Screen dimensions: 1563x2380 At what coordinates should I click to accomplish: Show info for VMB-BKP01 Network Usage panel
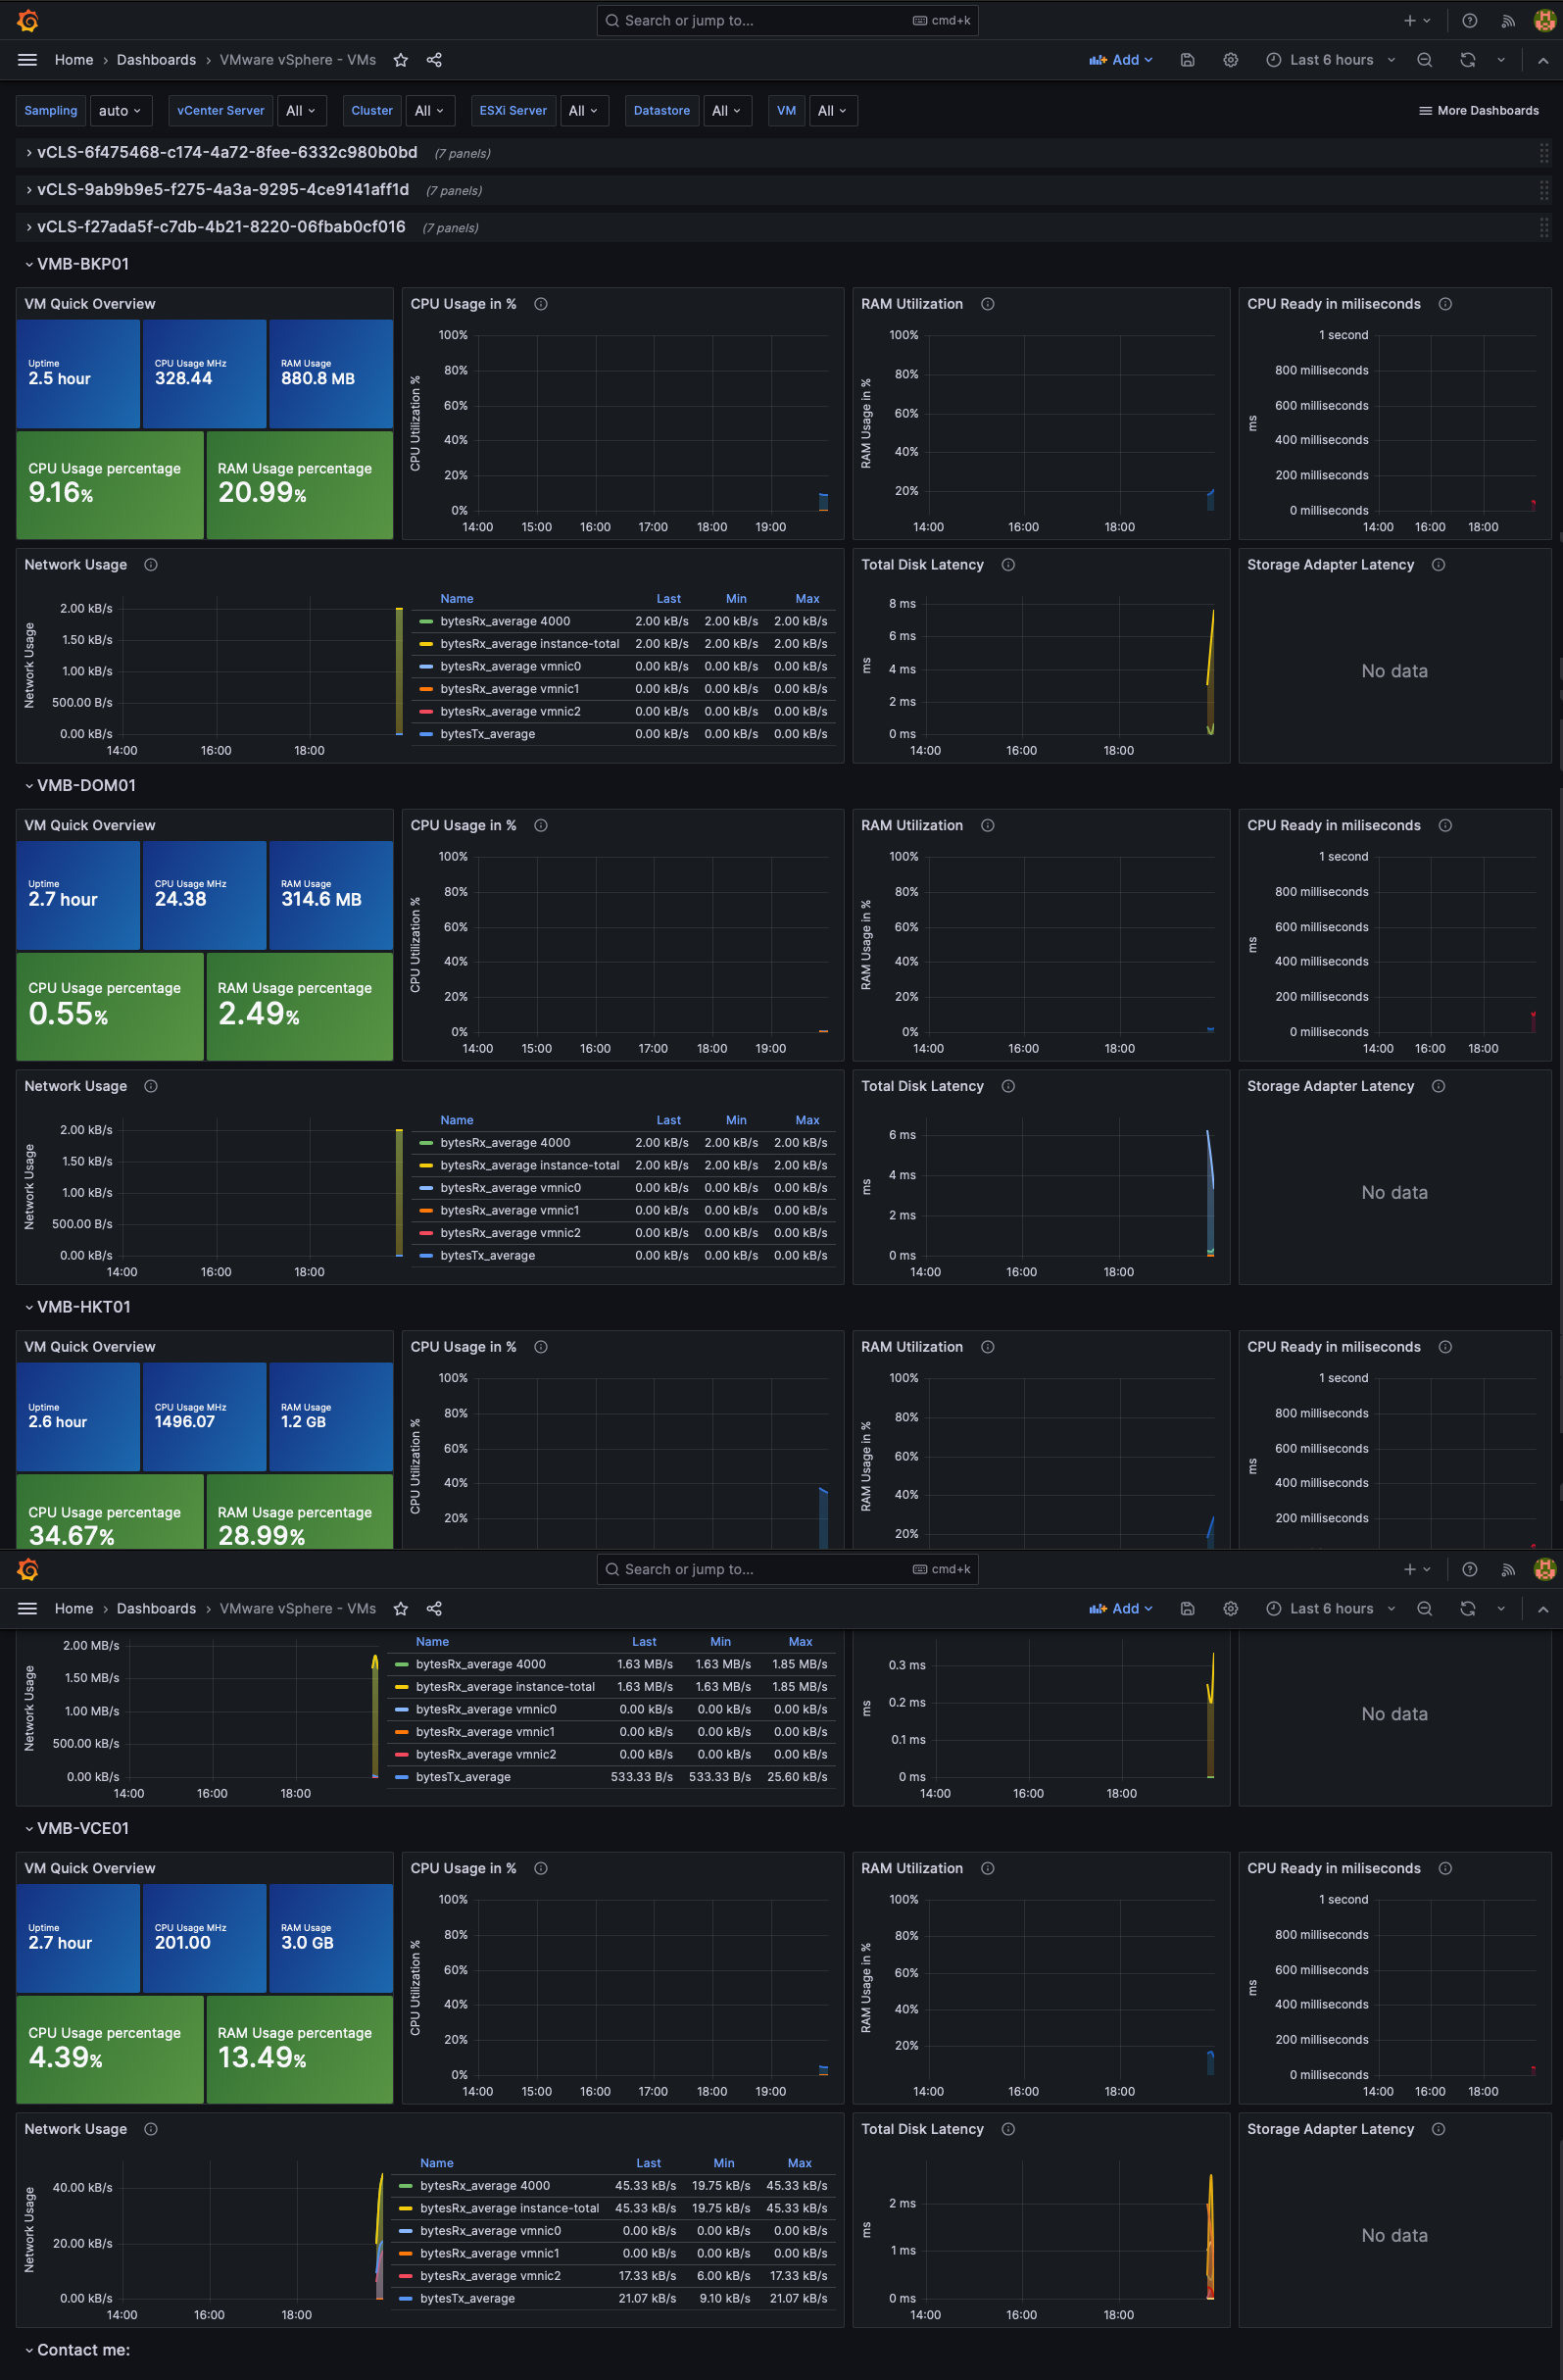(151, 565)
